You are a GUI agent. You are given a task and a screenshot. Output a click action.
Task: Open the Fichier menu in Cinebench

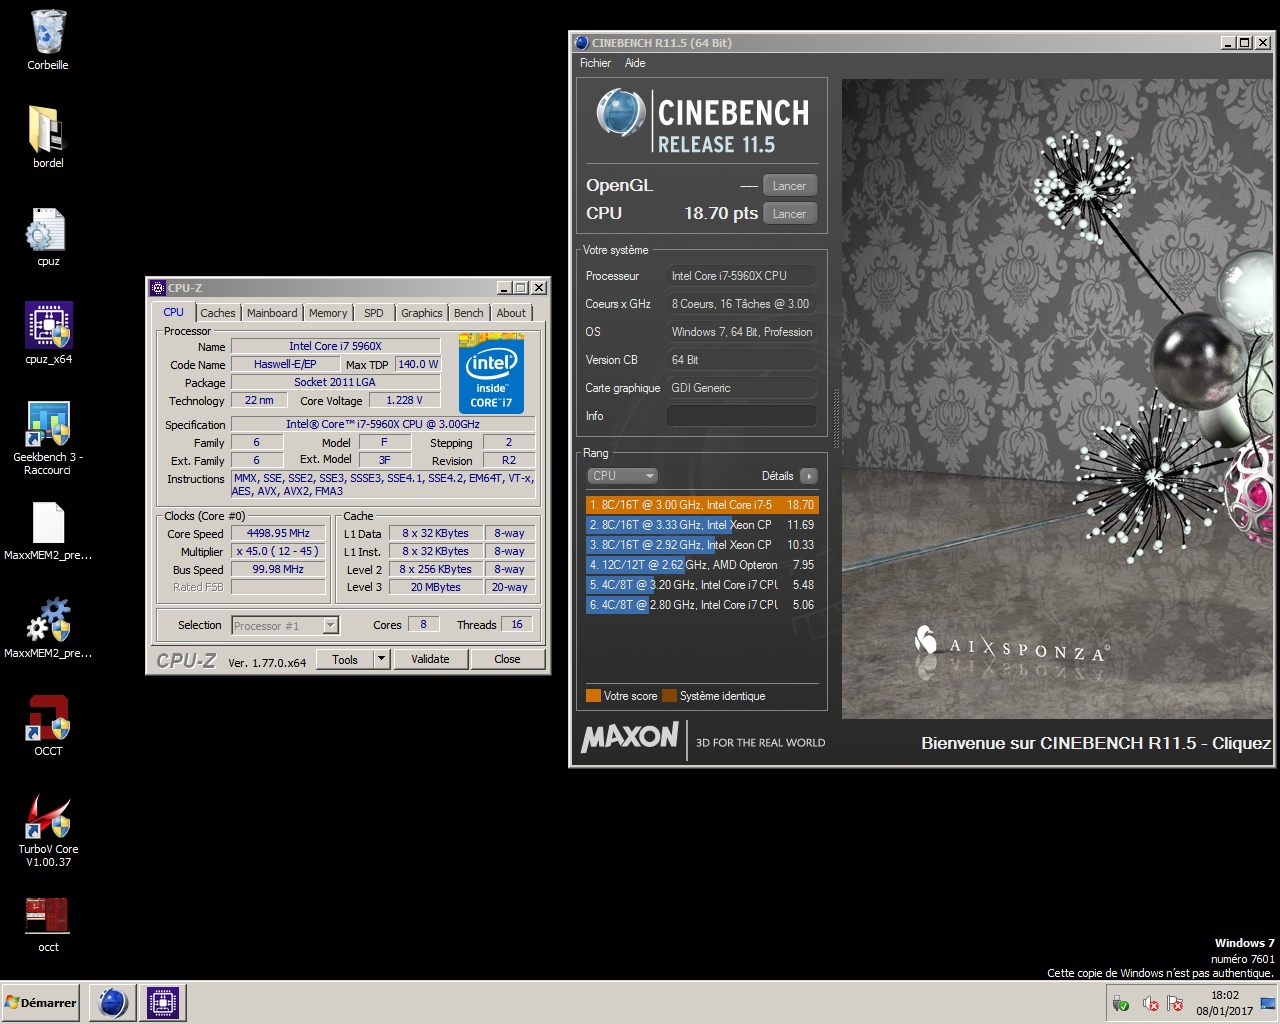point(595,63)
